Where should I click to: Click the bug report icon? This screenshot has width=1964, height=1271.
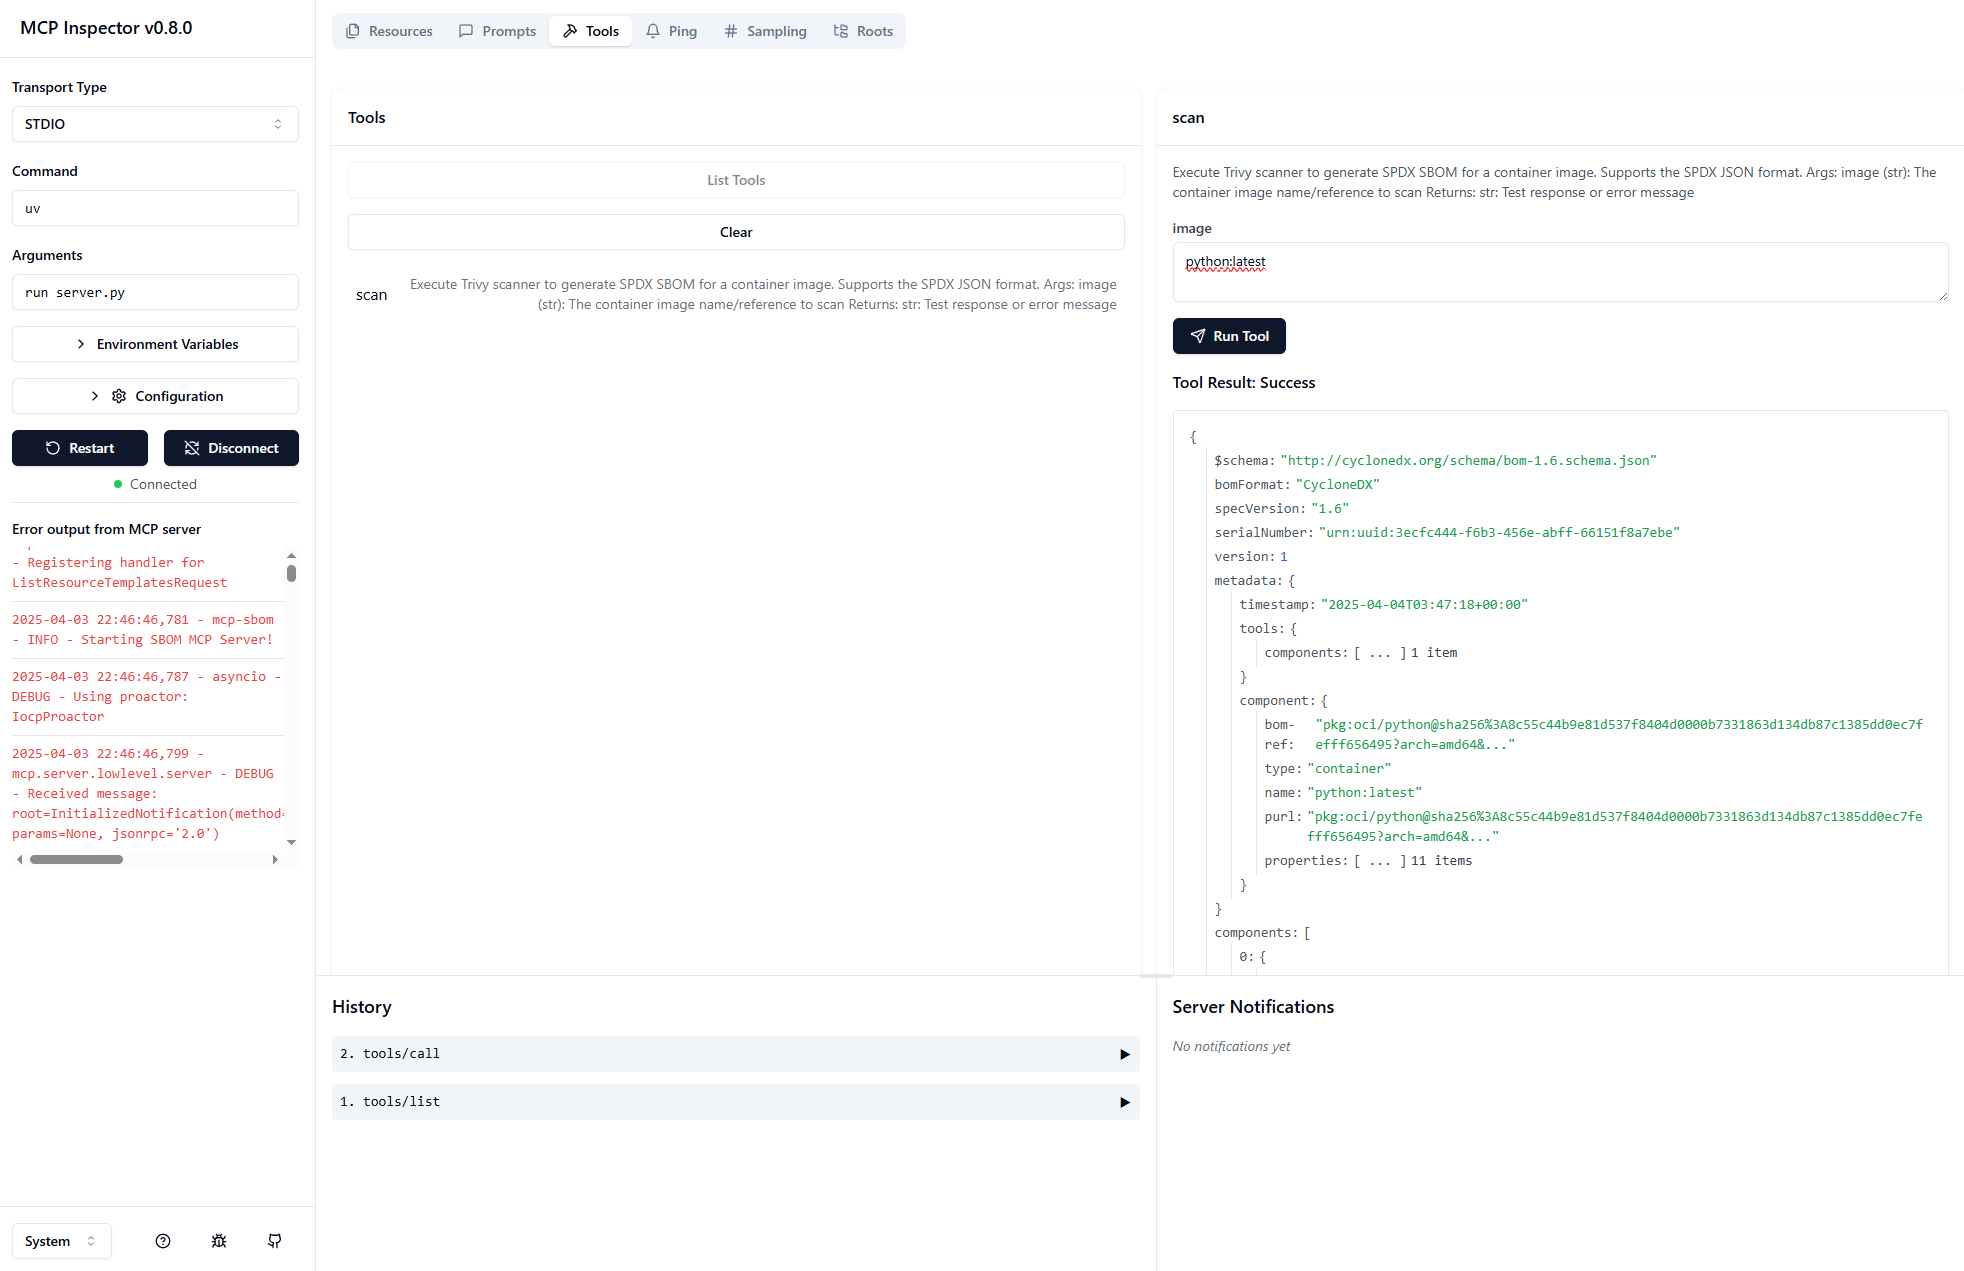click(x=219, y=1241)
